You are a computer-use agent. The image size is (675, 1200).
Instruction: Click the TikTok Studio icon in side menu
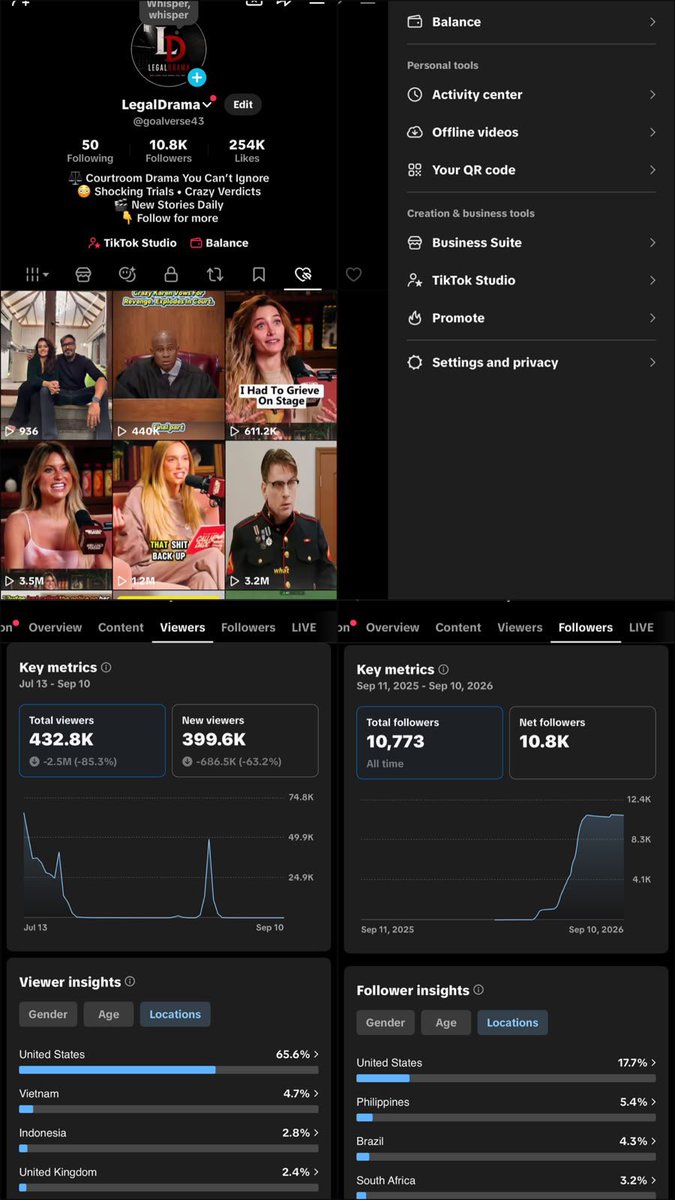pos(415,280)
